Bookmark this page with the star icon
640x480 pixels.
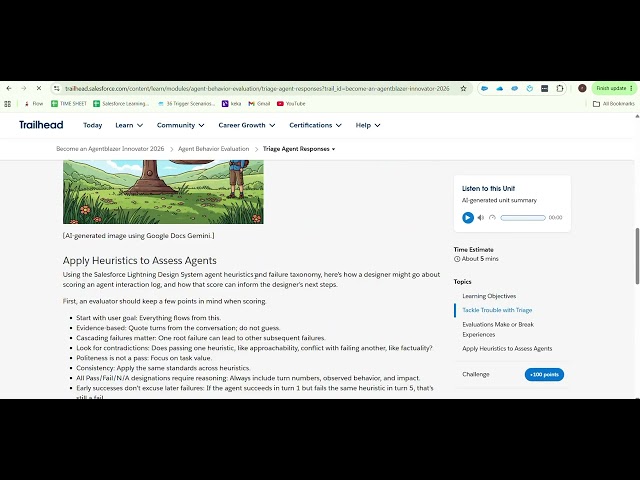pyautogui.click(x=463, y=88)
